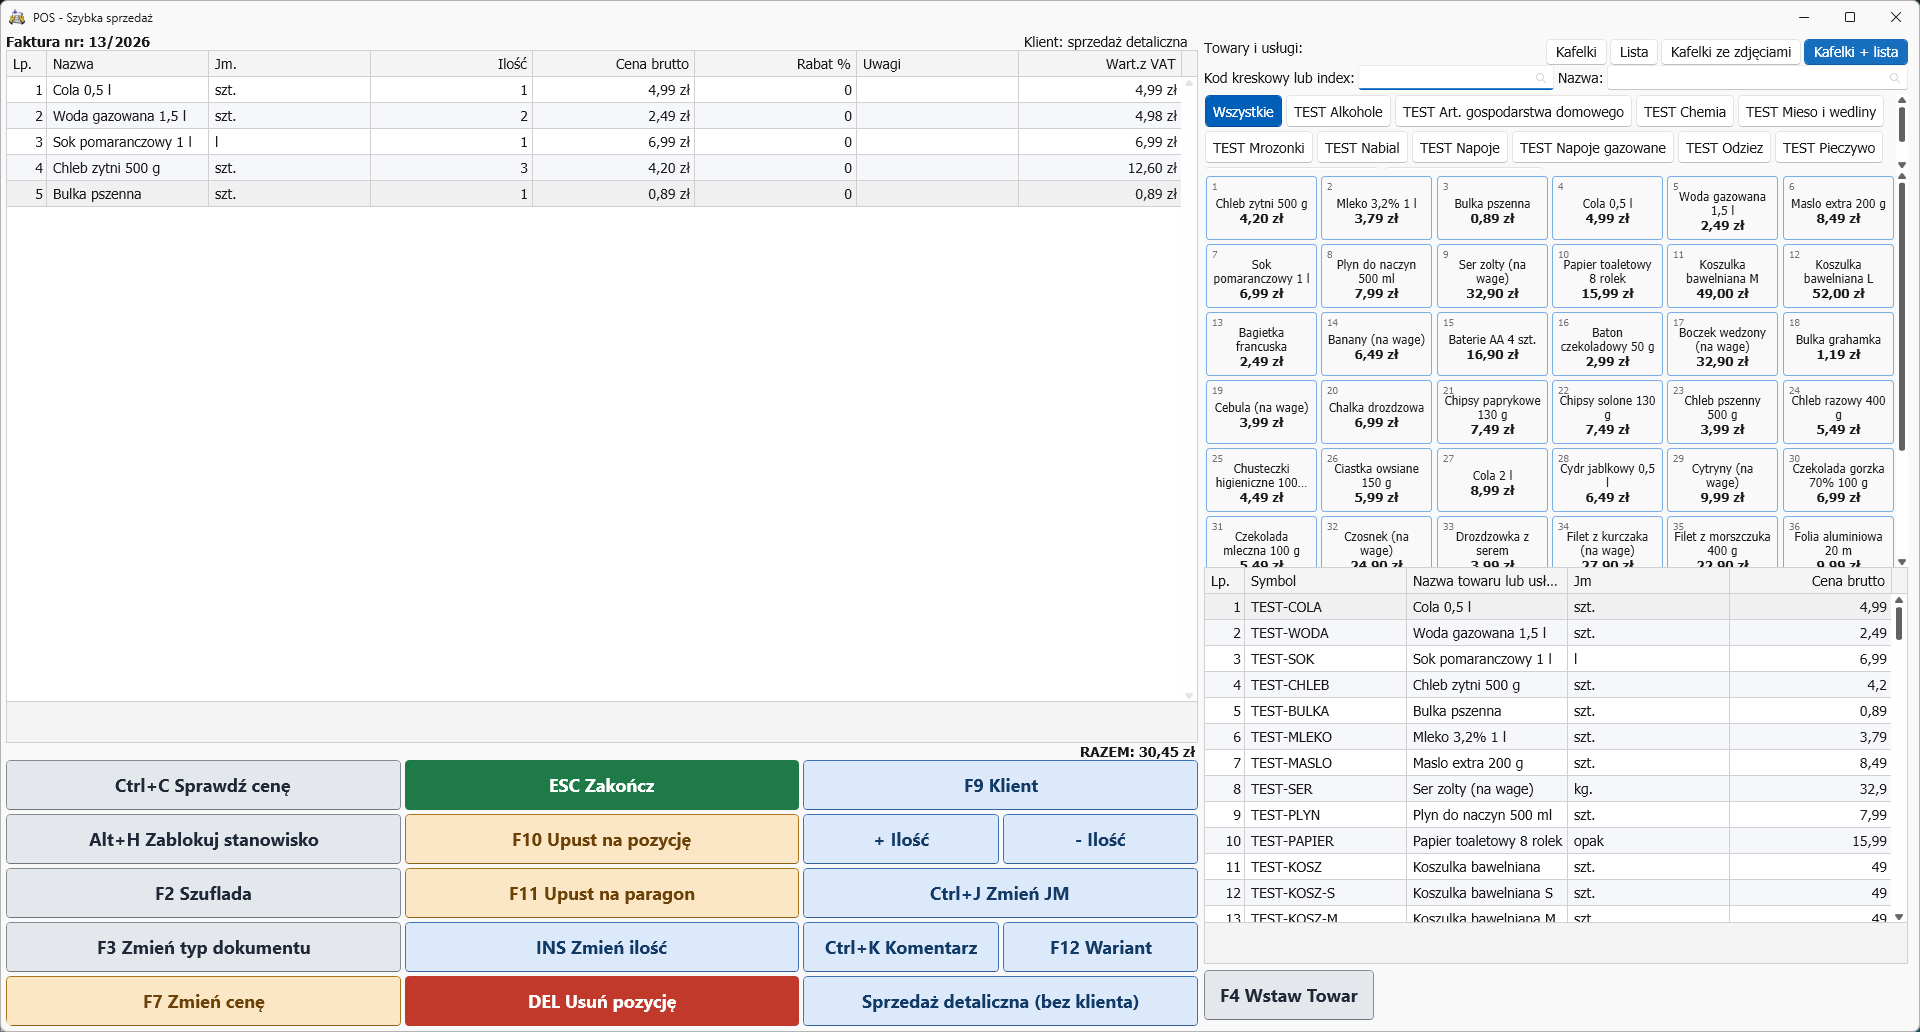Open the TEST Pieczywo category
This screenshot has width=1920, height=1032.
[1829, 148]
